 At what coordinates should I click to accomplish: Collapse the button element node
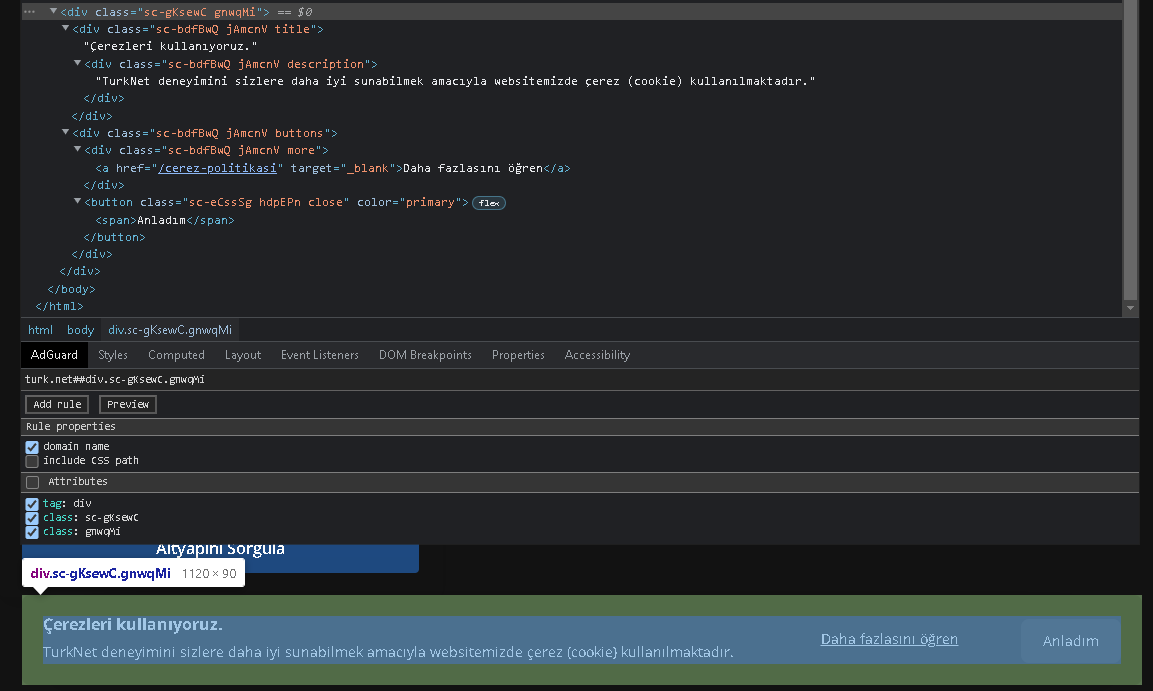tap(77, 202)
